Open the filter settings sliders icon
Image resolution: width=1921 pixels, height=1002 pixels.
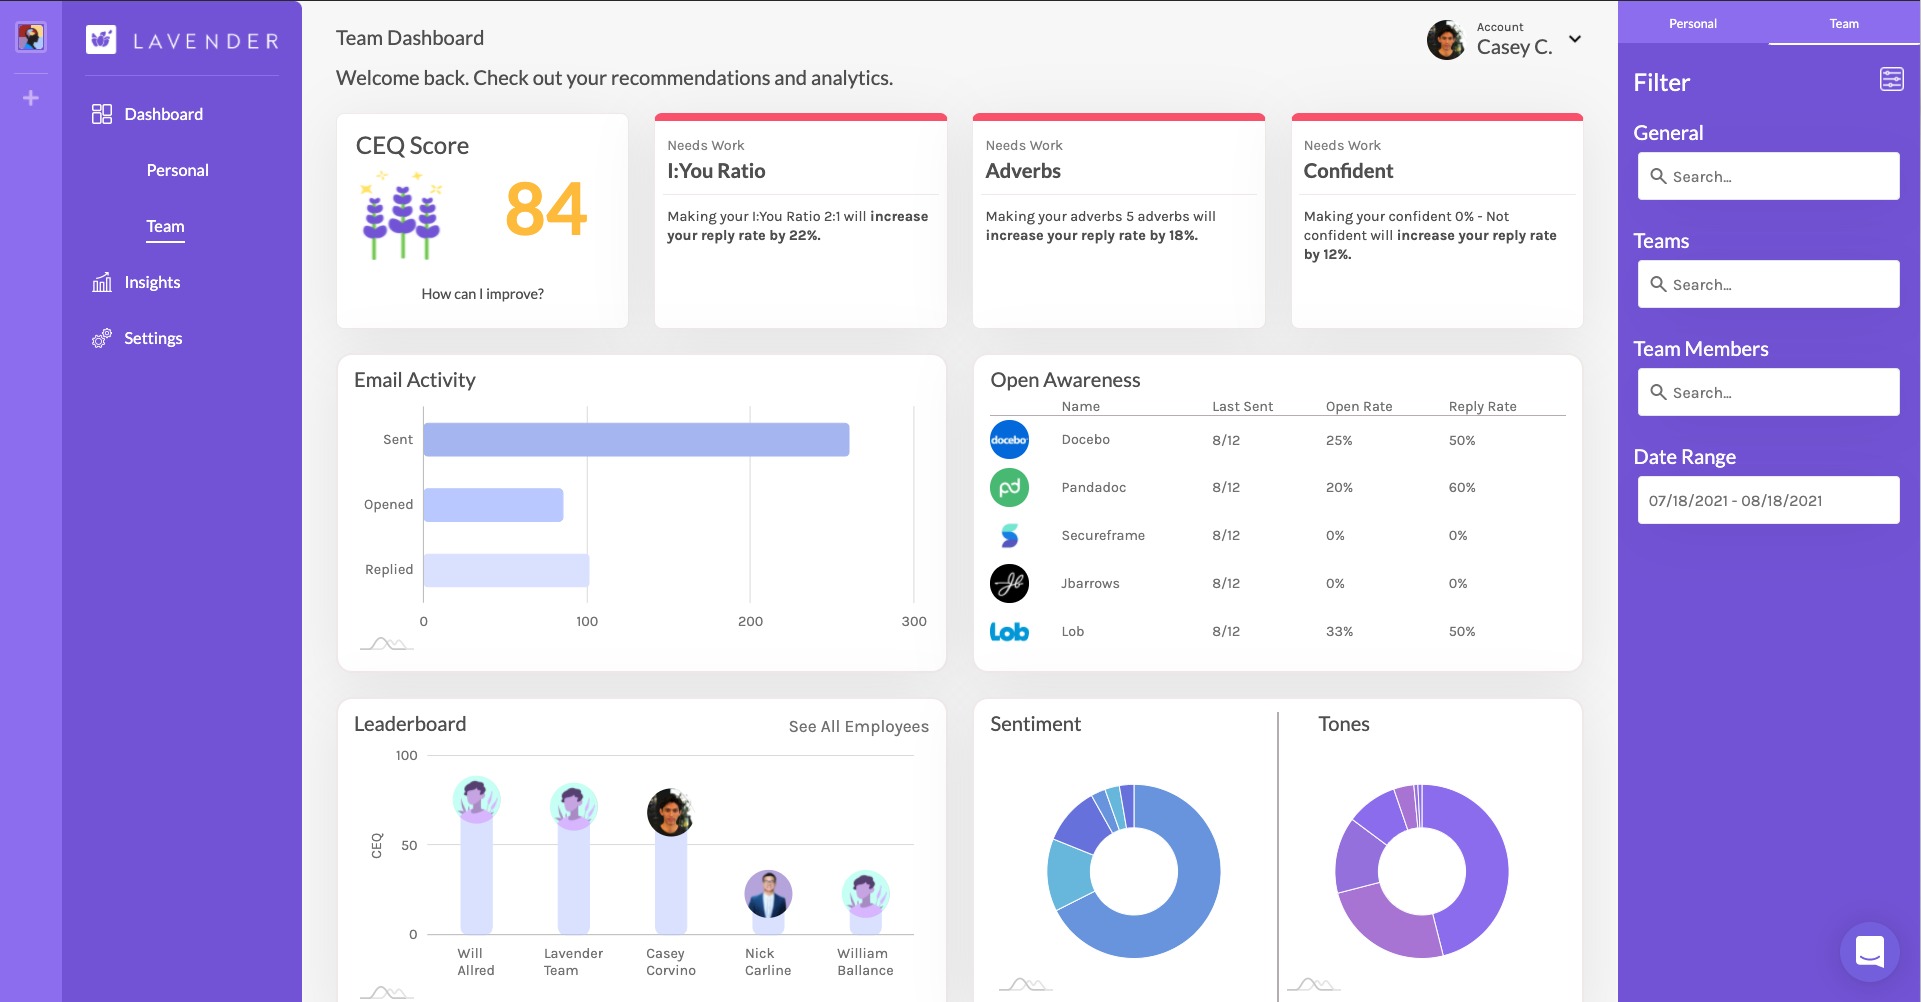[1891, 80]
